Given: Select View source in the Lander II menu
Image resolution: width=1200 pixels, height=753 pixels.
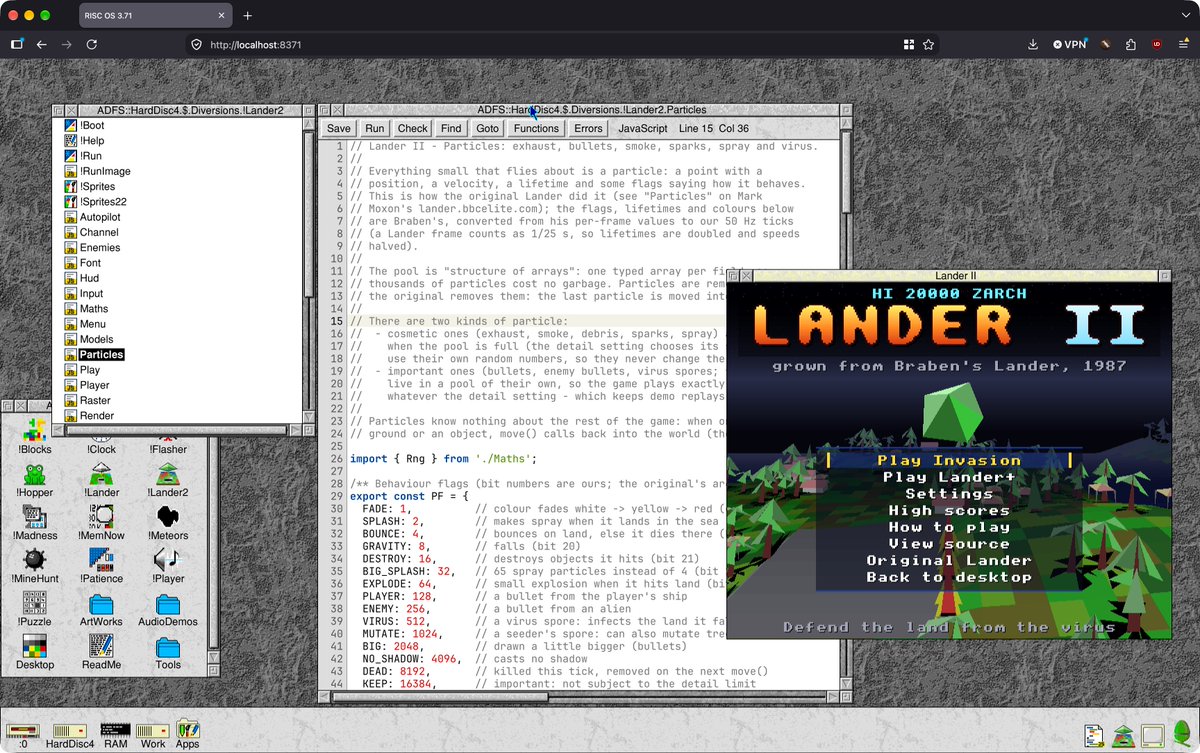Looking at the screenshot, I should 949,543.
